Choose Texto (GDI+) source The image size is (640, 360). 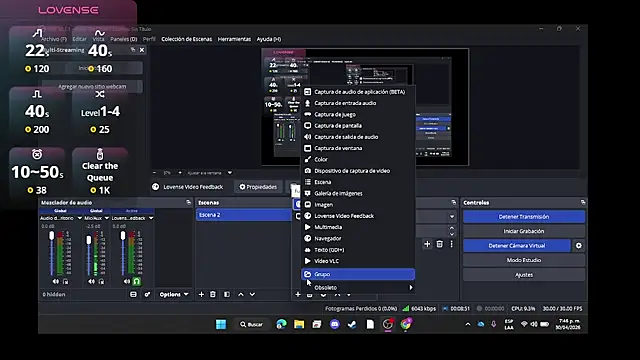click(x=358, y=250)
